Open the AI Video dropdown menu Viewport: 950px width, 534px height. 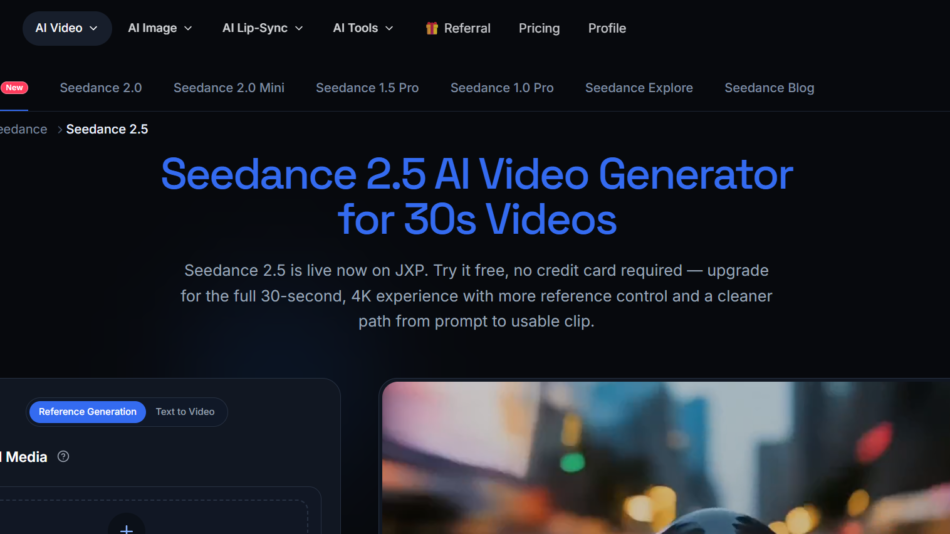click(x=67, y=28)
